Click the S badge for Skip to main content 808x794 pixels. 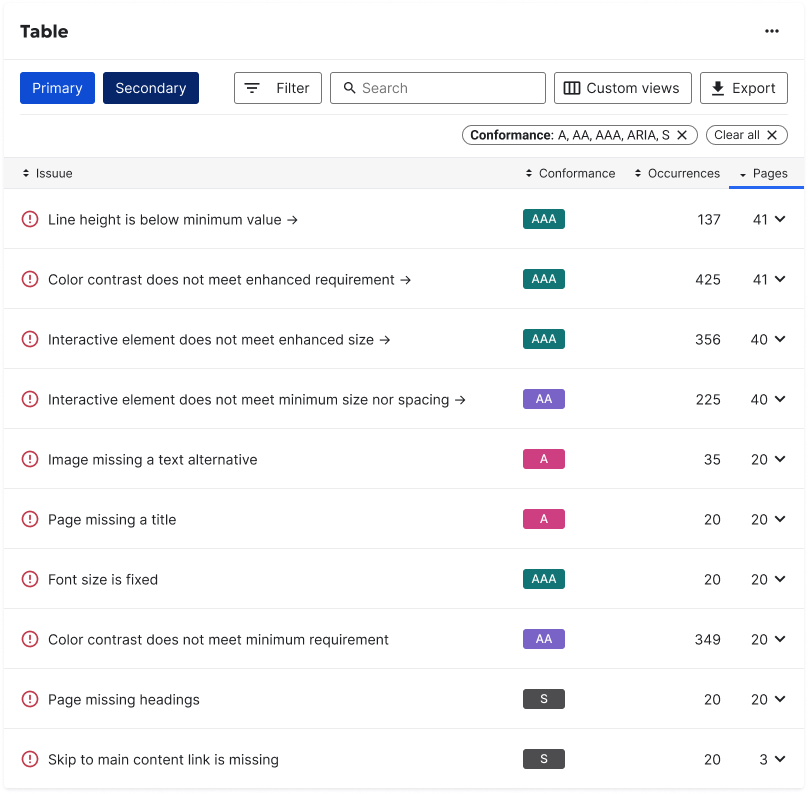coord(543,759)
